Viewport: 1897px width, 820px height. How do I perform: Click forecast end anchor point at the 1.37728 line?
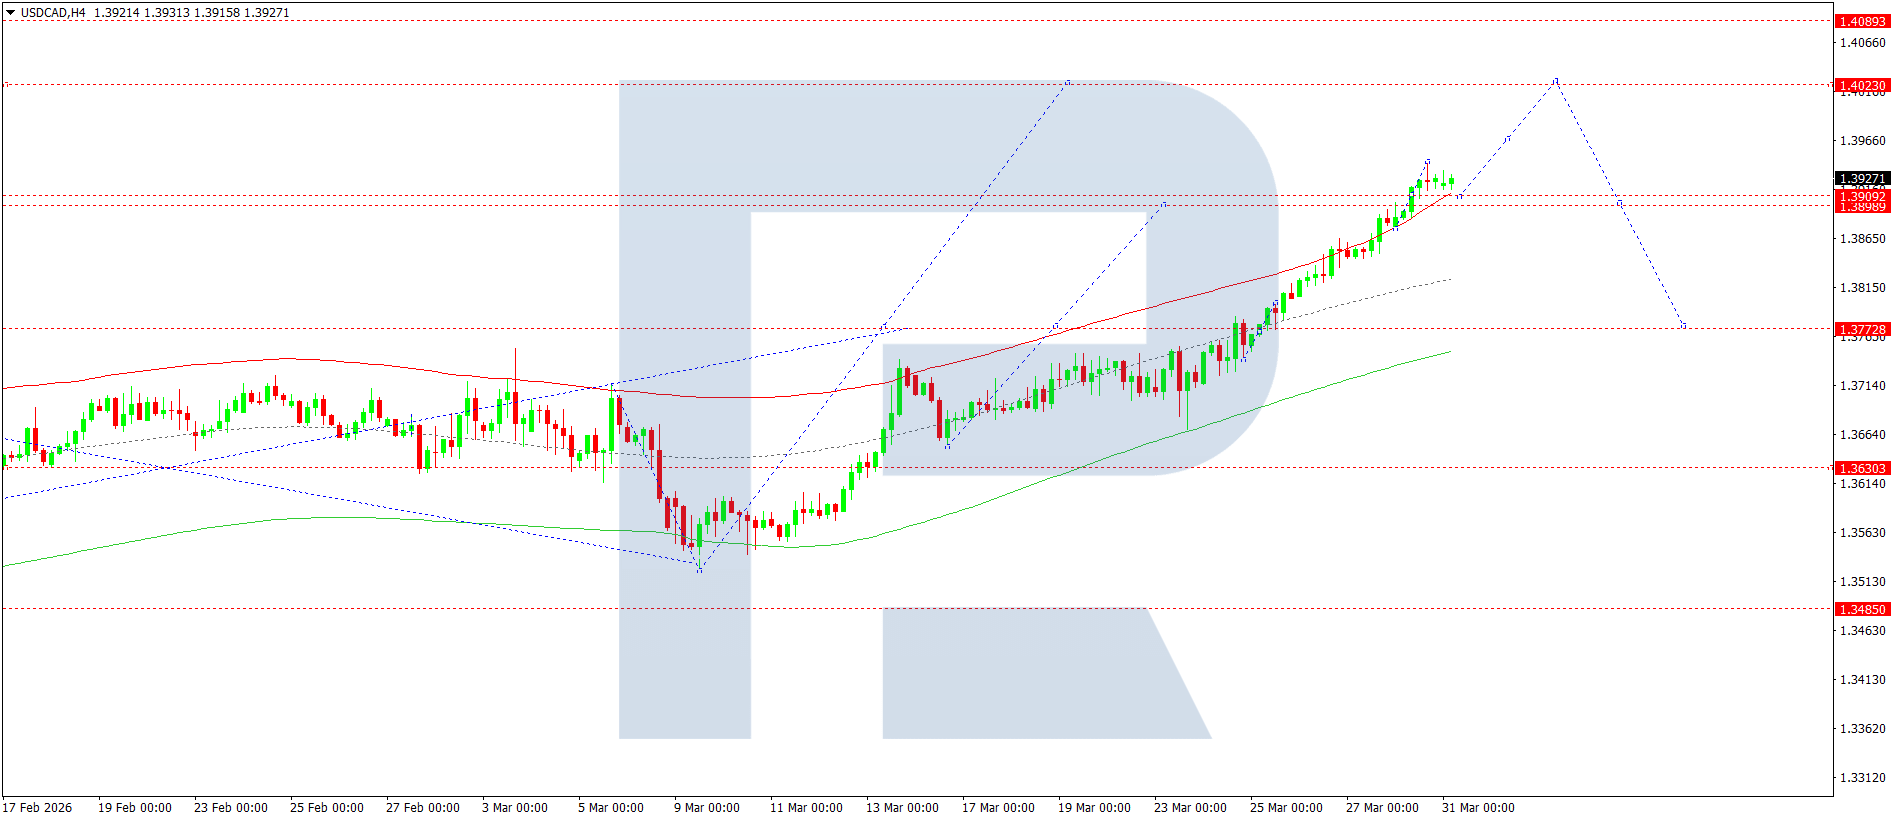pos(1684,326)
